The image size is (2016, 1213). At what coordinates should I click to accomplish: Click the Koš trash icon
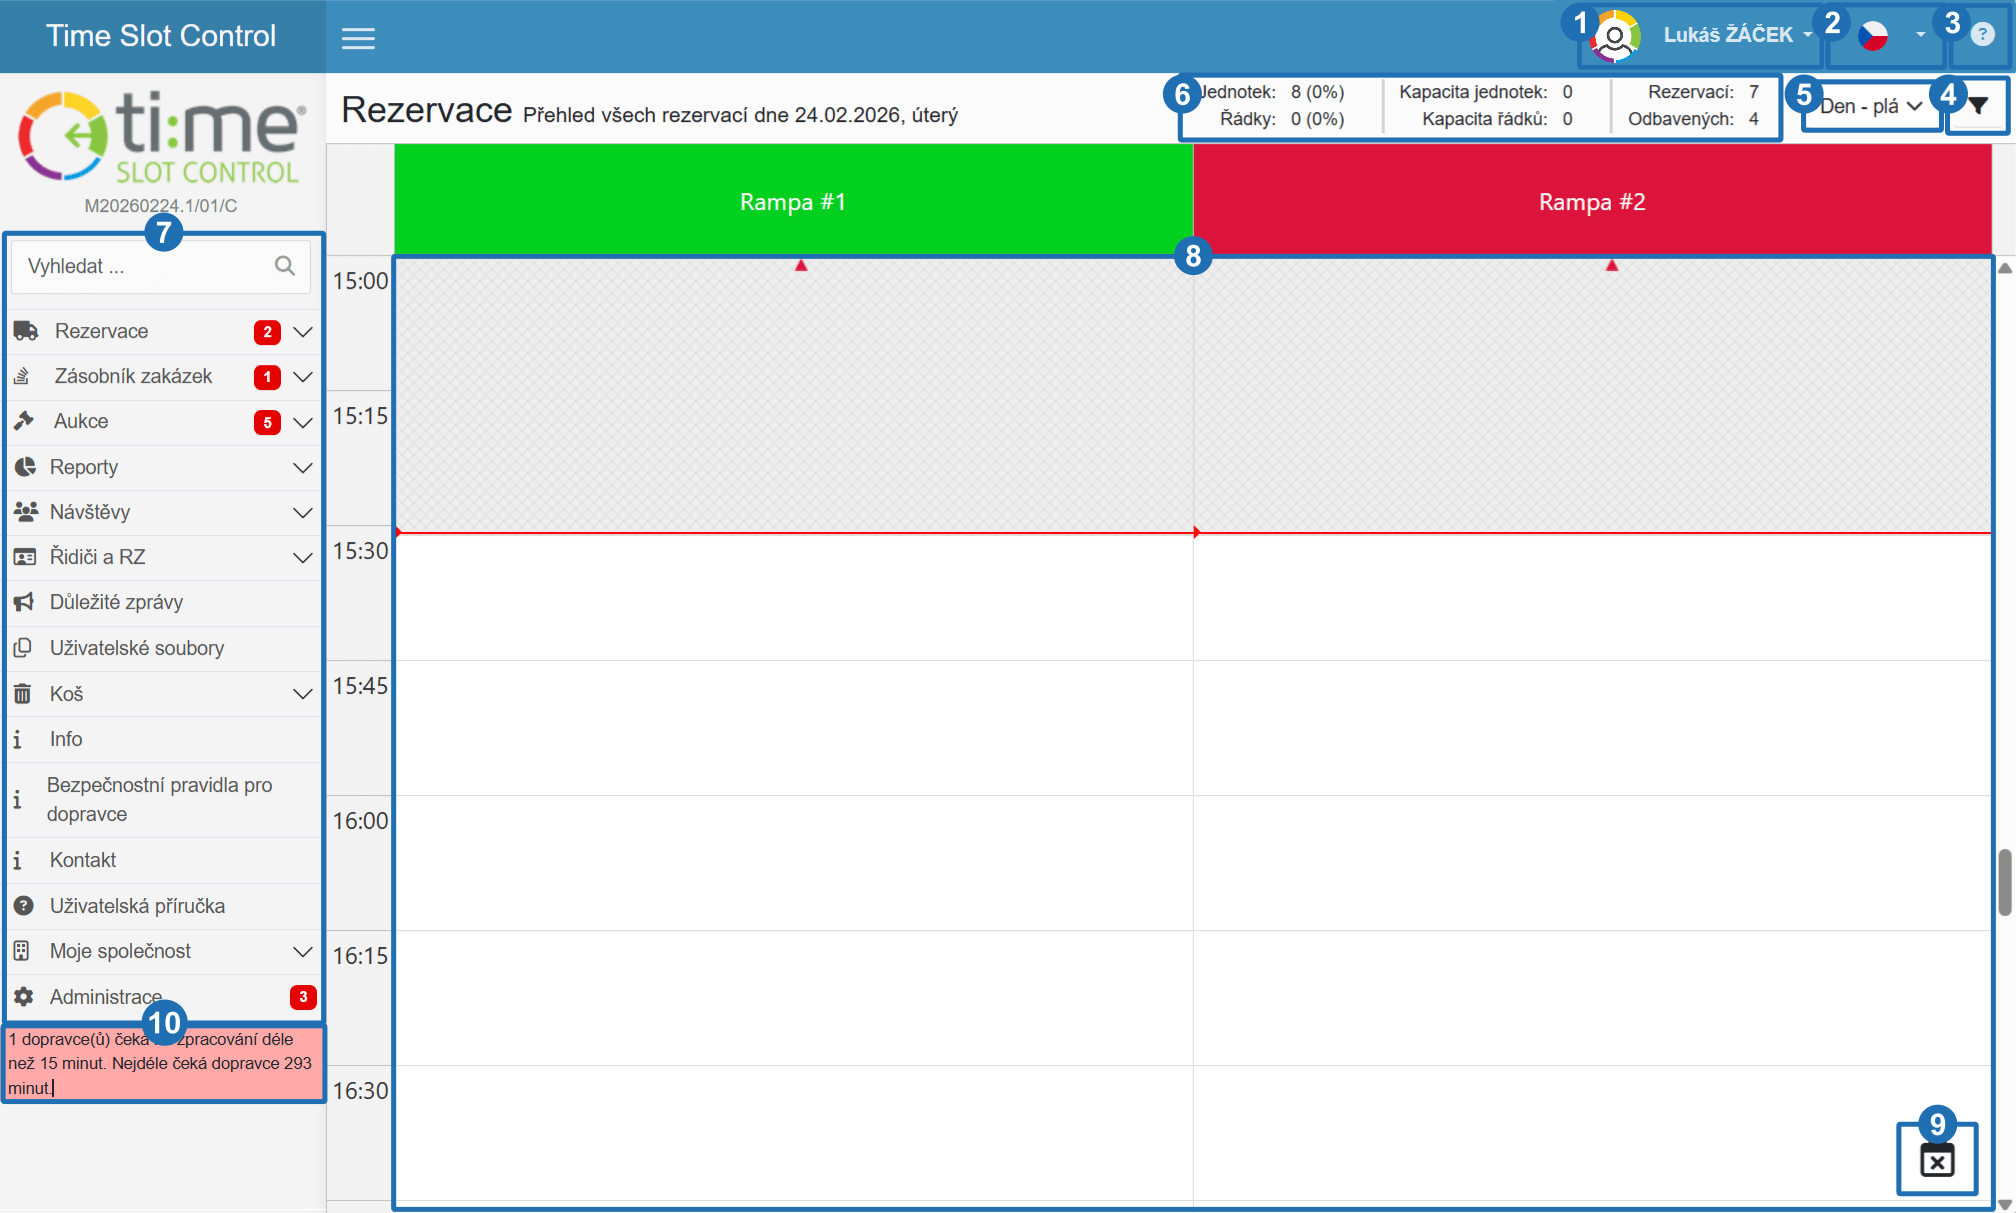tap(23, 693)
